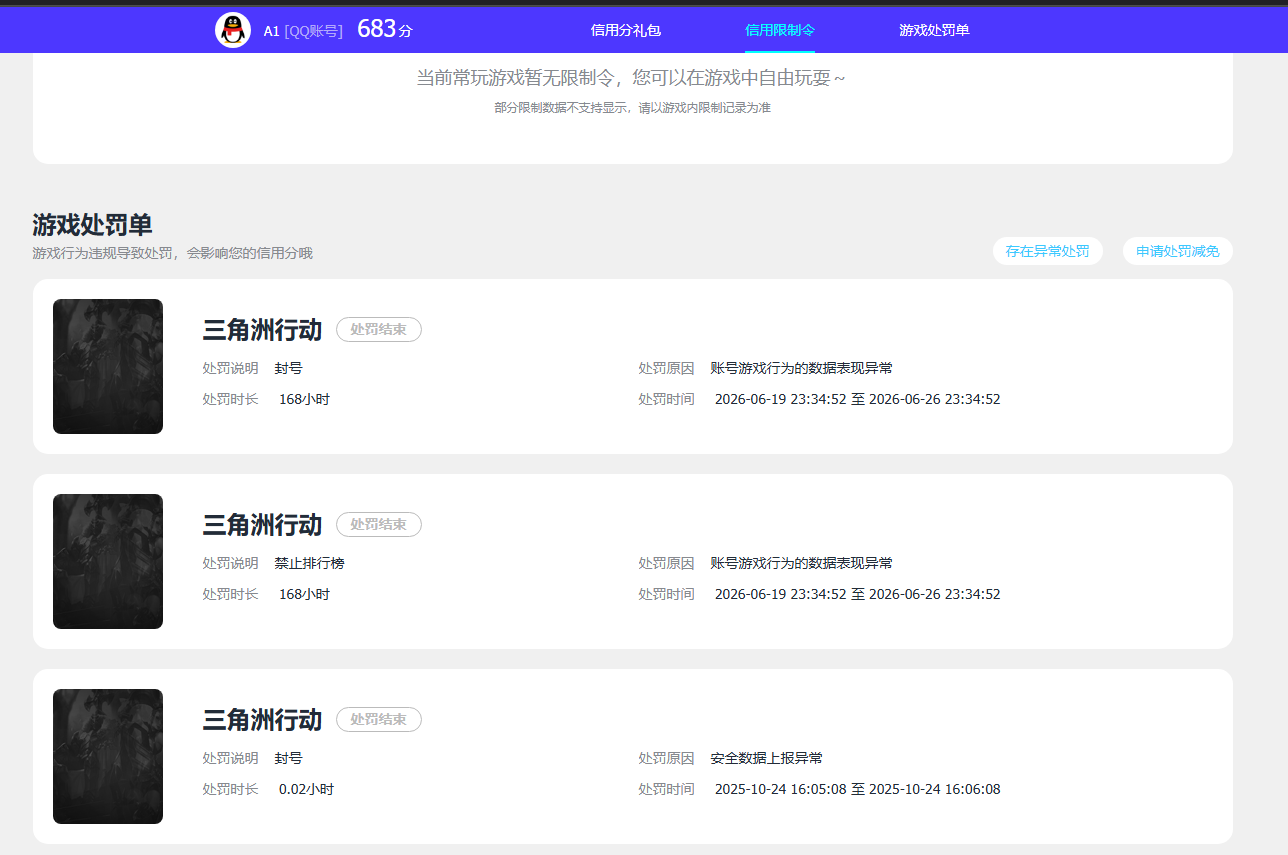
Task: Click 168小时 duration in the 封号 card
Action: (x=304, y=400)
